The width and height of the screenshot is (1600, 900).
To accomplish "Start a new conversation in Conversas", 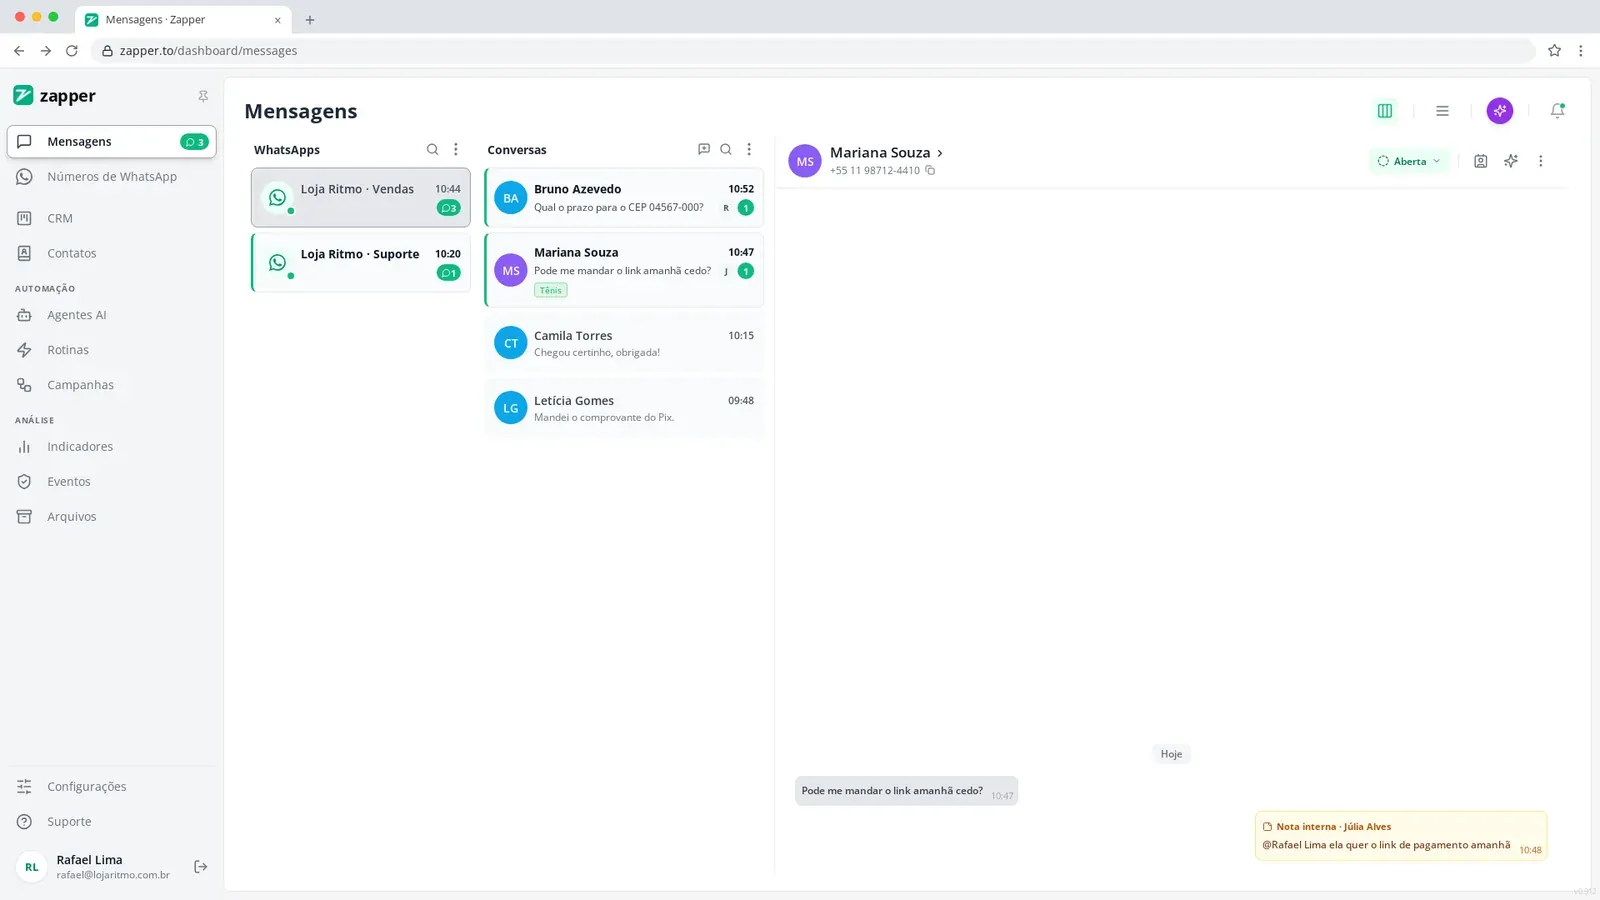I will point(704,149).
